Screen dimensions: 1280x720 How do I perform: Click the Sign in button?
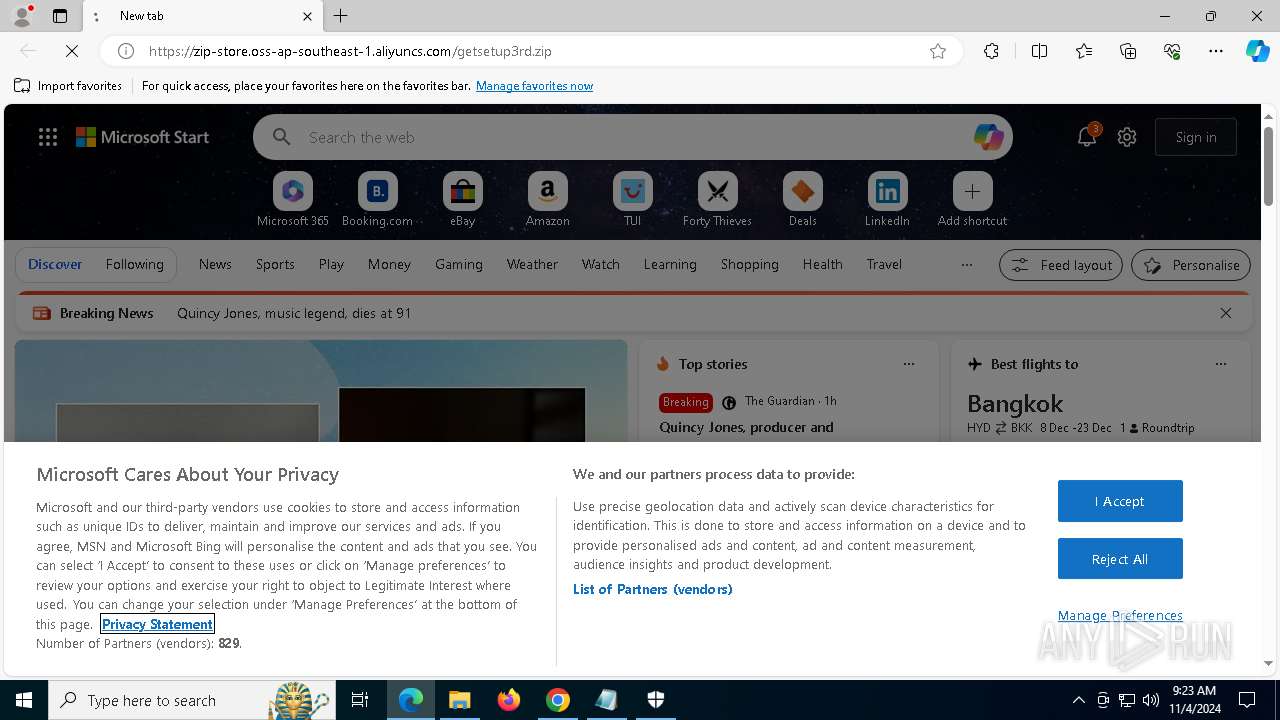[1196, 137]
